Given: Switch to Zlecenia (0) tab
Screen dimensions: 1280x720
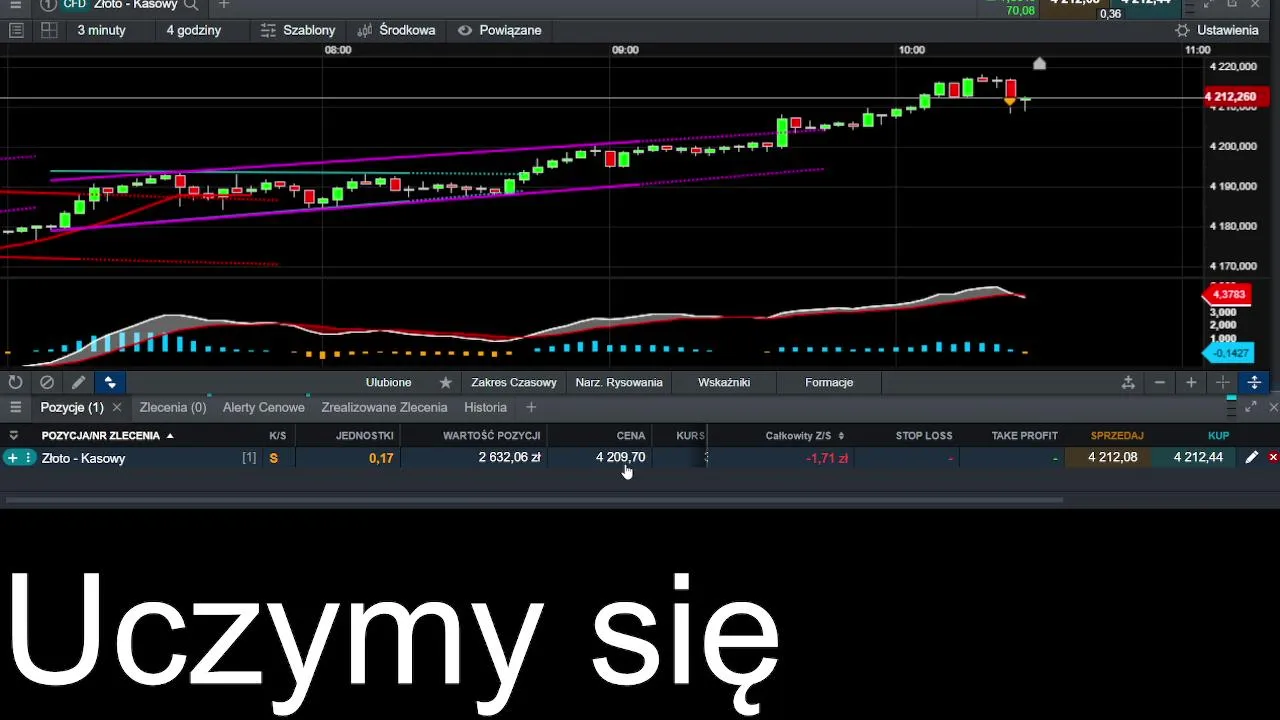Looking at the screenshot, I should 173,407.
